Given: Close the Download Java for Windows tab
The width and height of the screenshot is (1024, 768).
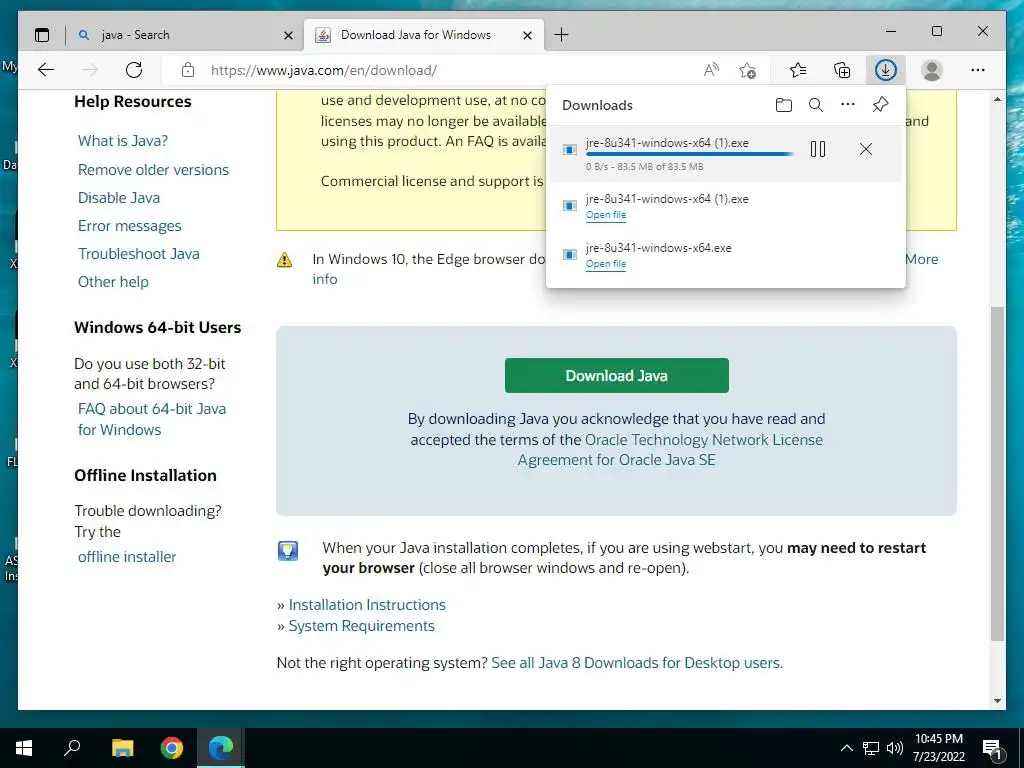Looking at the screenshot, I should [x=528, y=35].
